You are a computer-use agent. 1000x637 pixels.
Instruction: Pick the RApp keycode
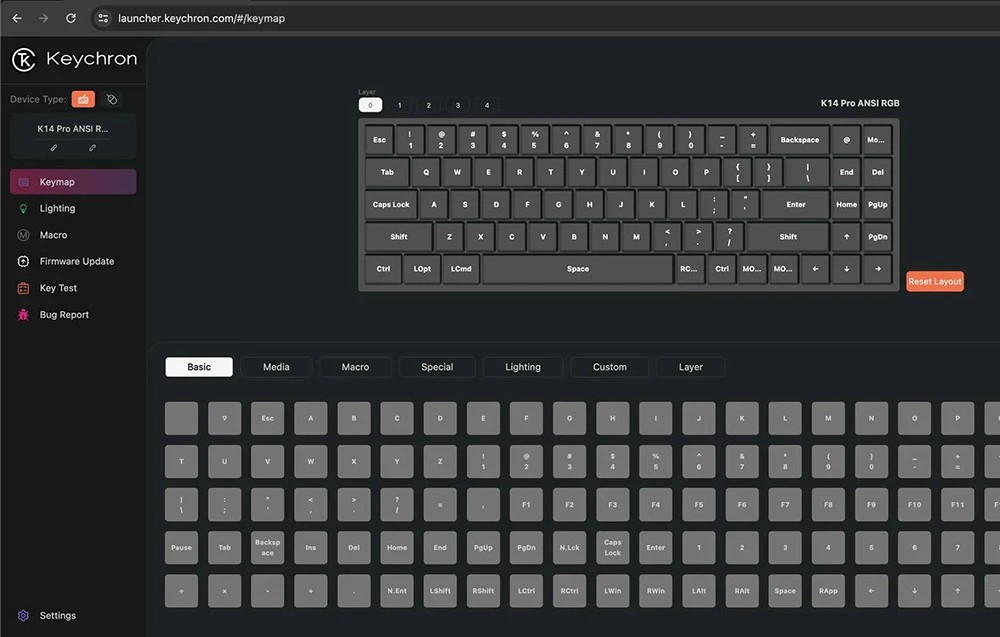(x=828, y=591)
